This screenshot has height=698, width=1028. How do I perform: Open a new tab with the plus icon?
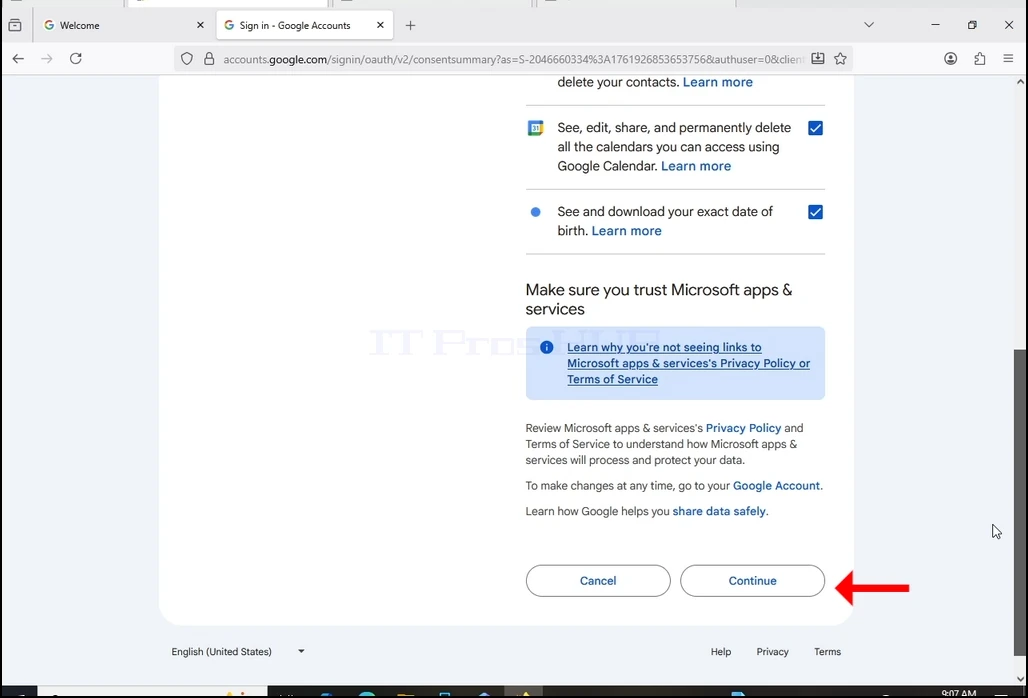(410, 26)
